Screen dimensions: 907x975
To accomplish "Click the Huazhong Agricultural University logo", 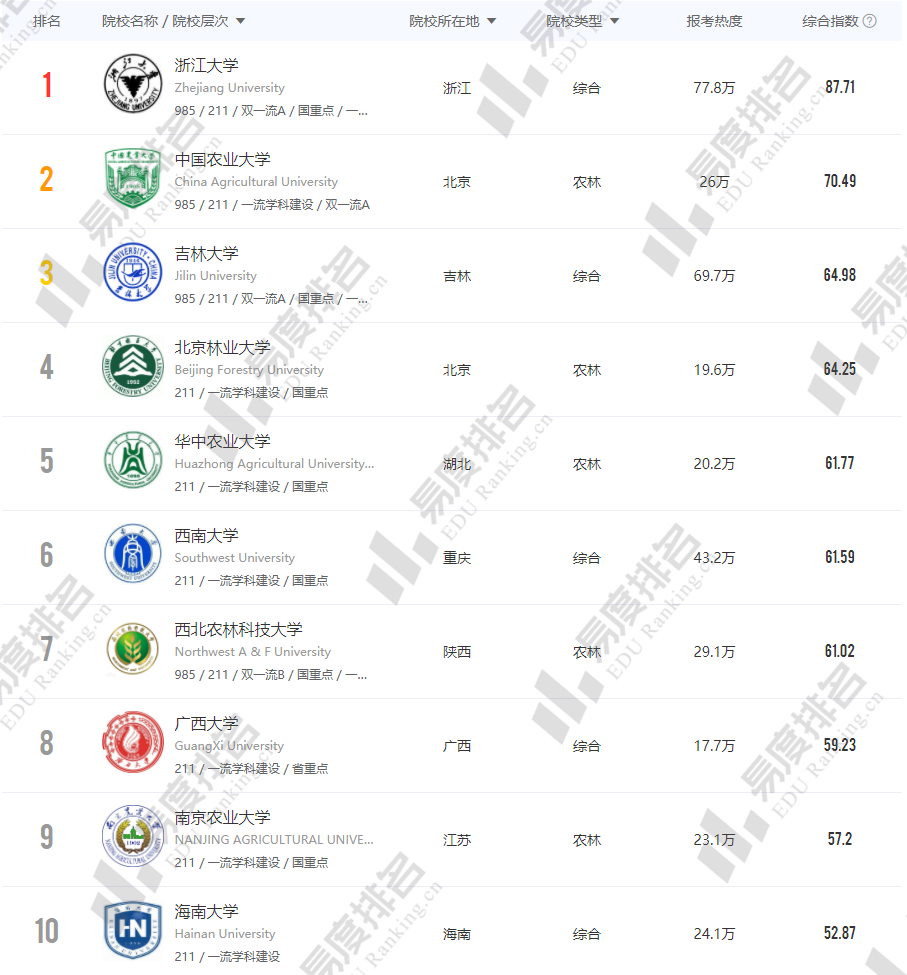I will click(x=133, y=461).
